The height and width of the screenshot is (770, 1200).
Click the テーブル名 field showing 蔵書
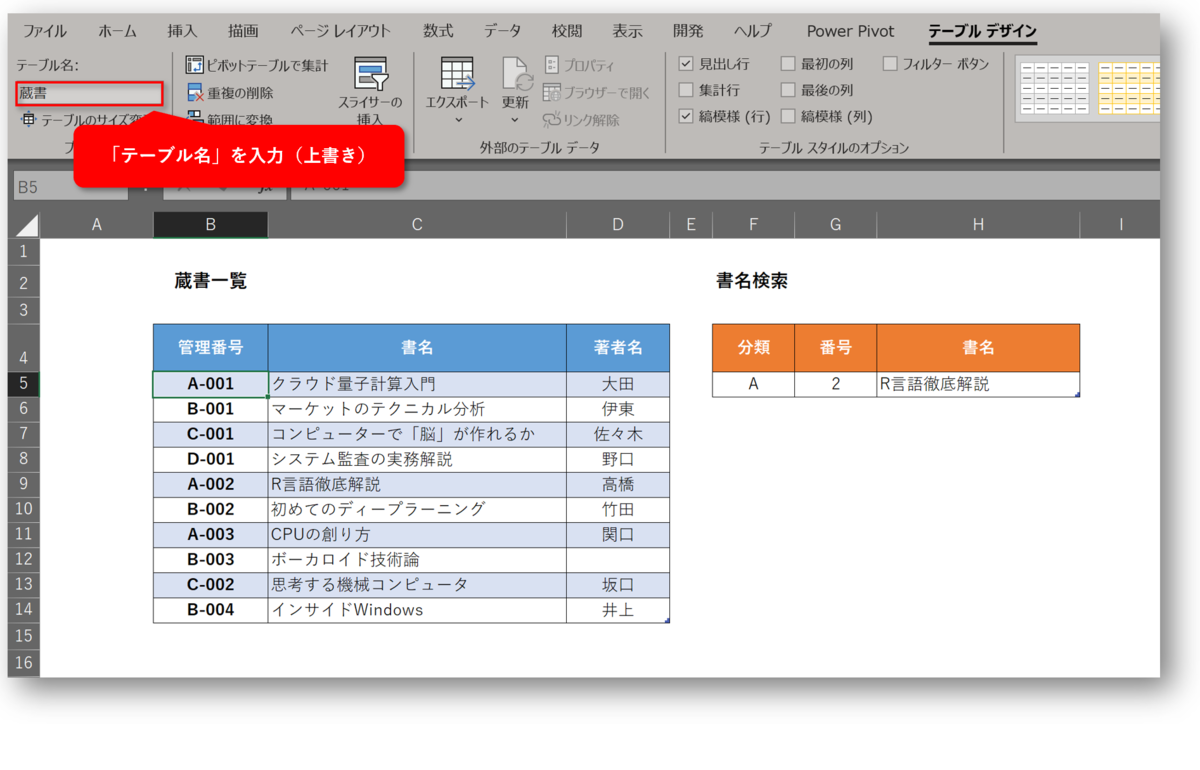point(88,92)
